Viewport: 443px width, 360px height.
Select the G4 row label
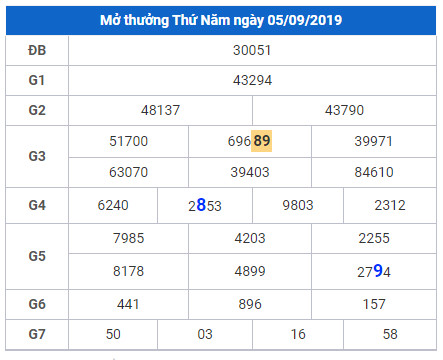37,205
